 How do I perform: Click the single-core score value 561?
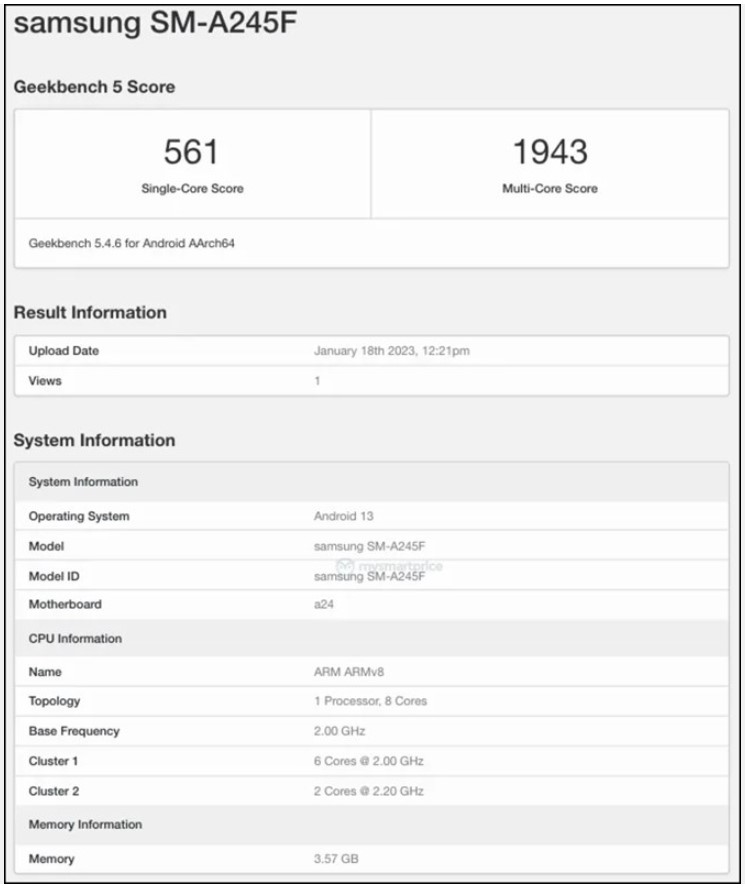pos(191,151)
